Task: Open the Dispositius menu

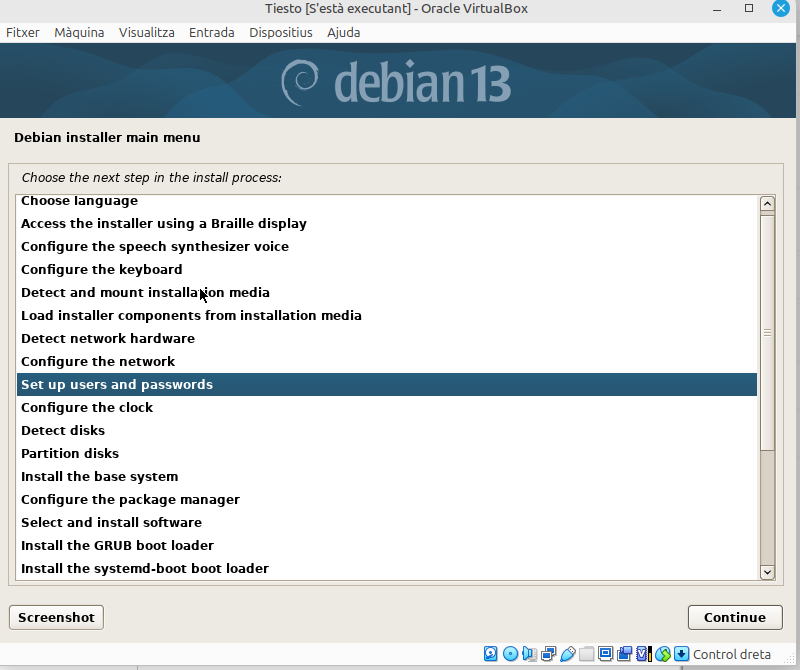Action: (281, 32)
